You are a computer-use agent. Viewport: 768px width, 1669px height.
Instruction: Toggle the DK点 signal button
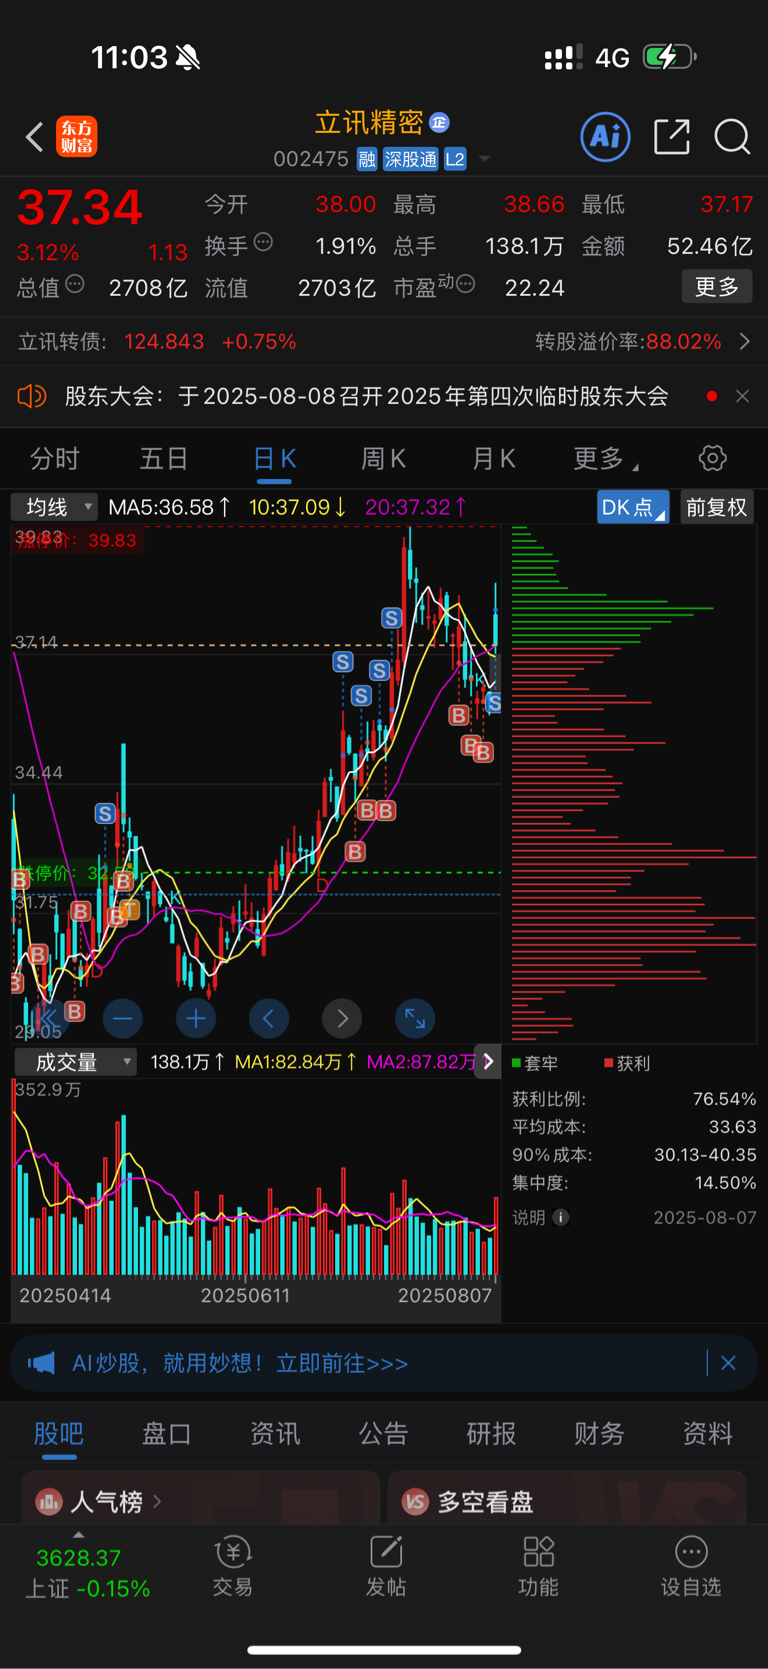[632, 507]
